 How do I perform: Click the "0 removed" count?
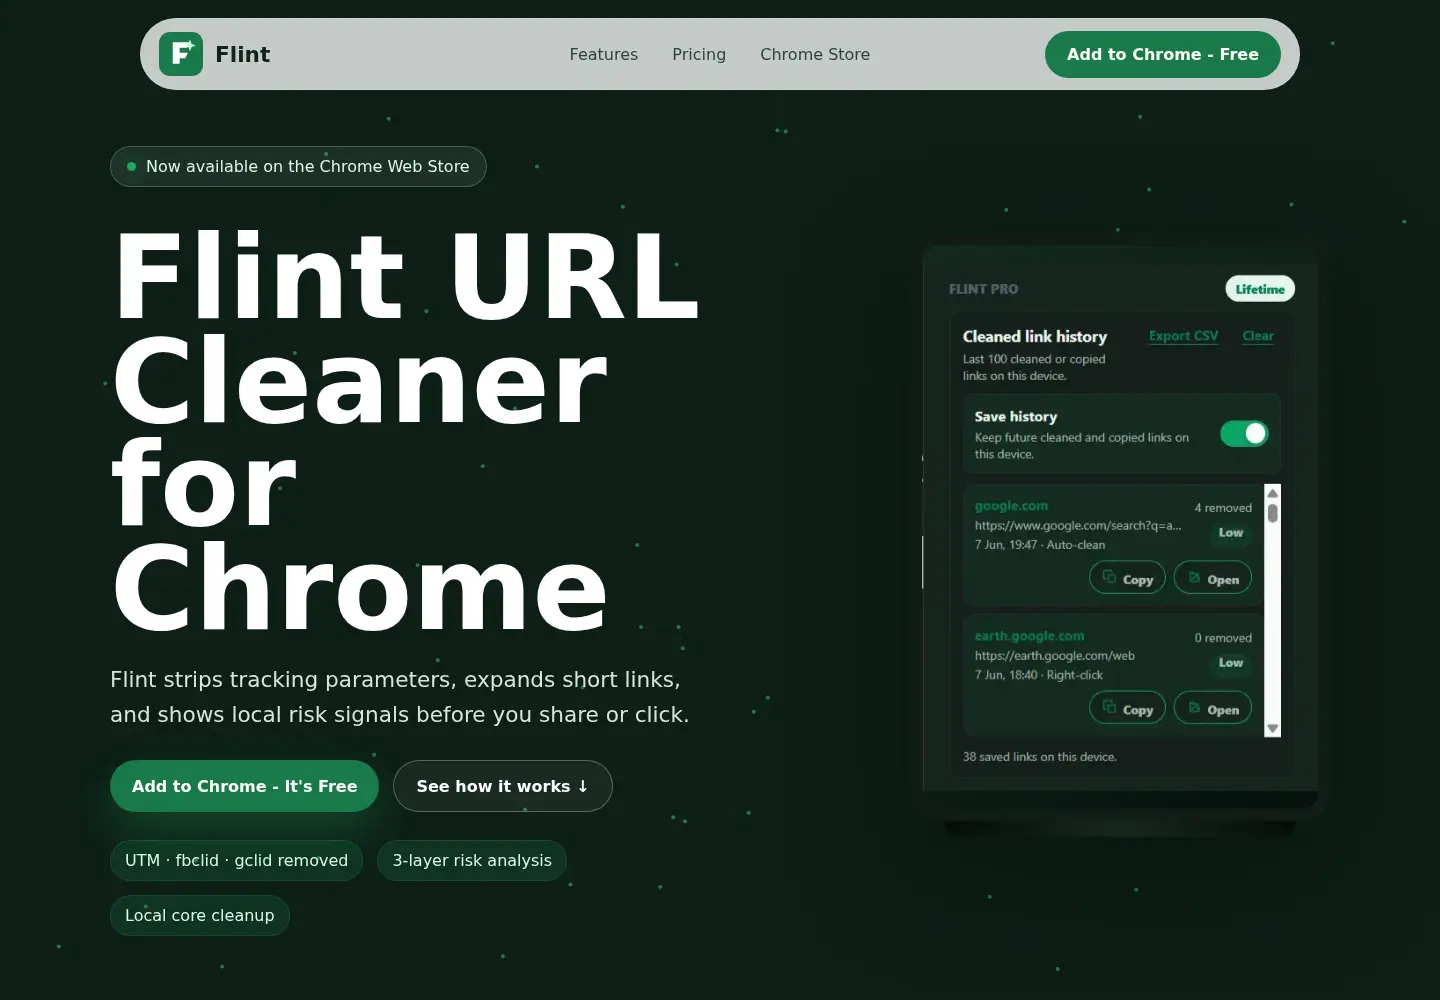tap(1223, 638)
